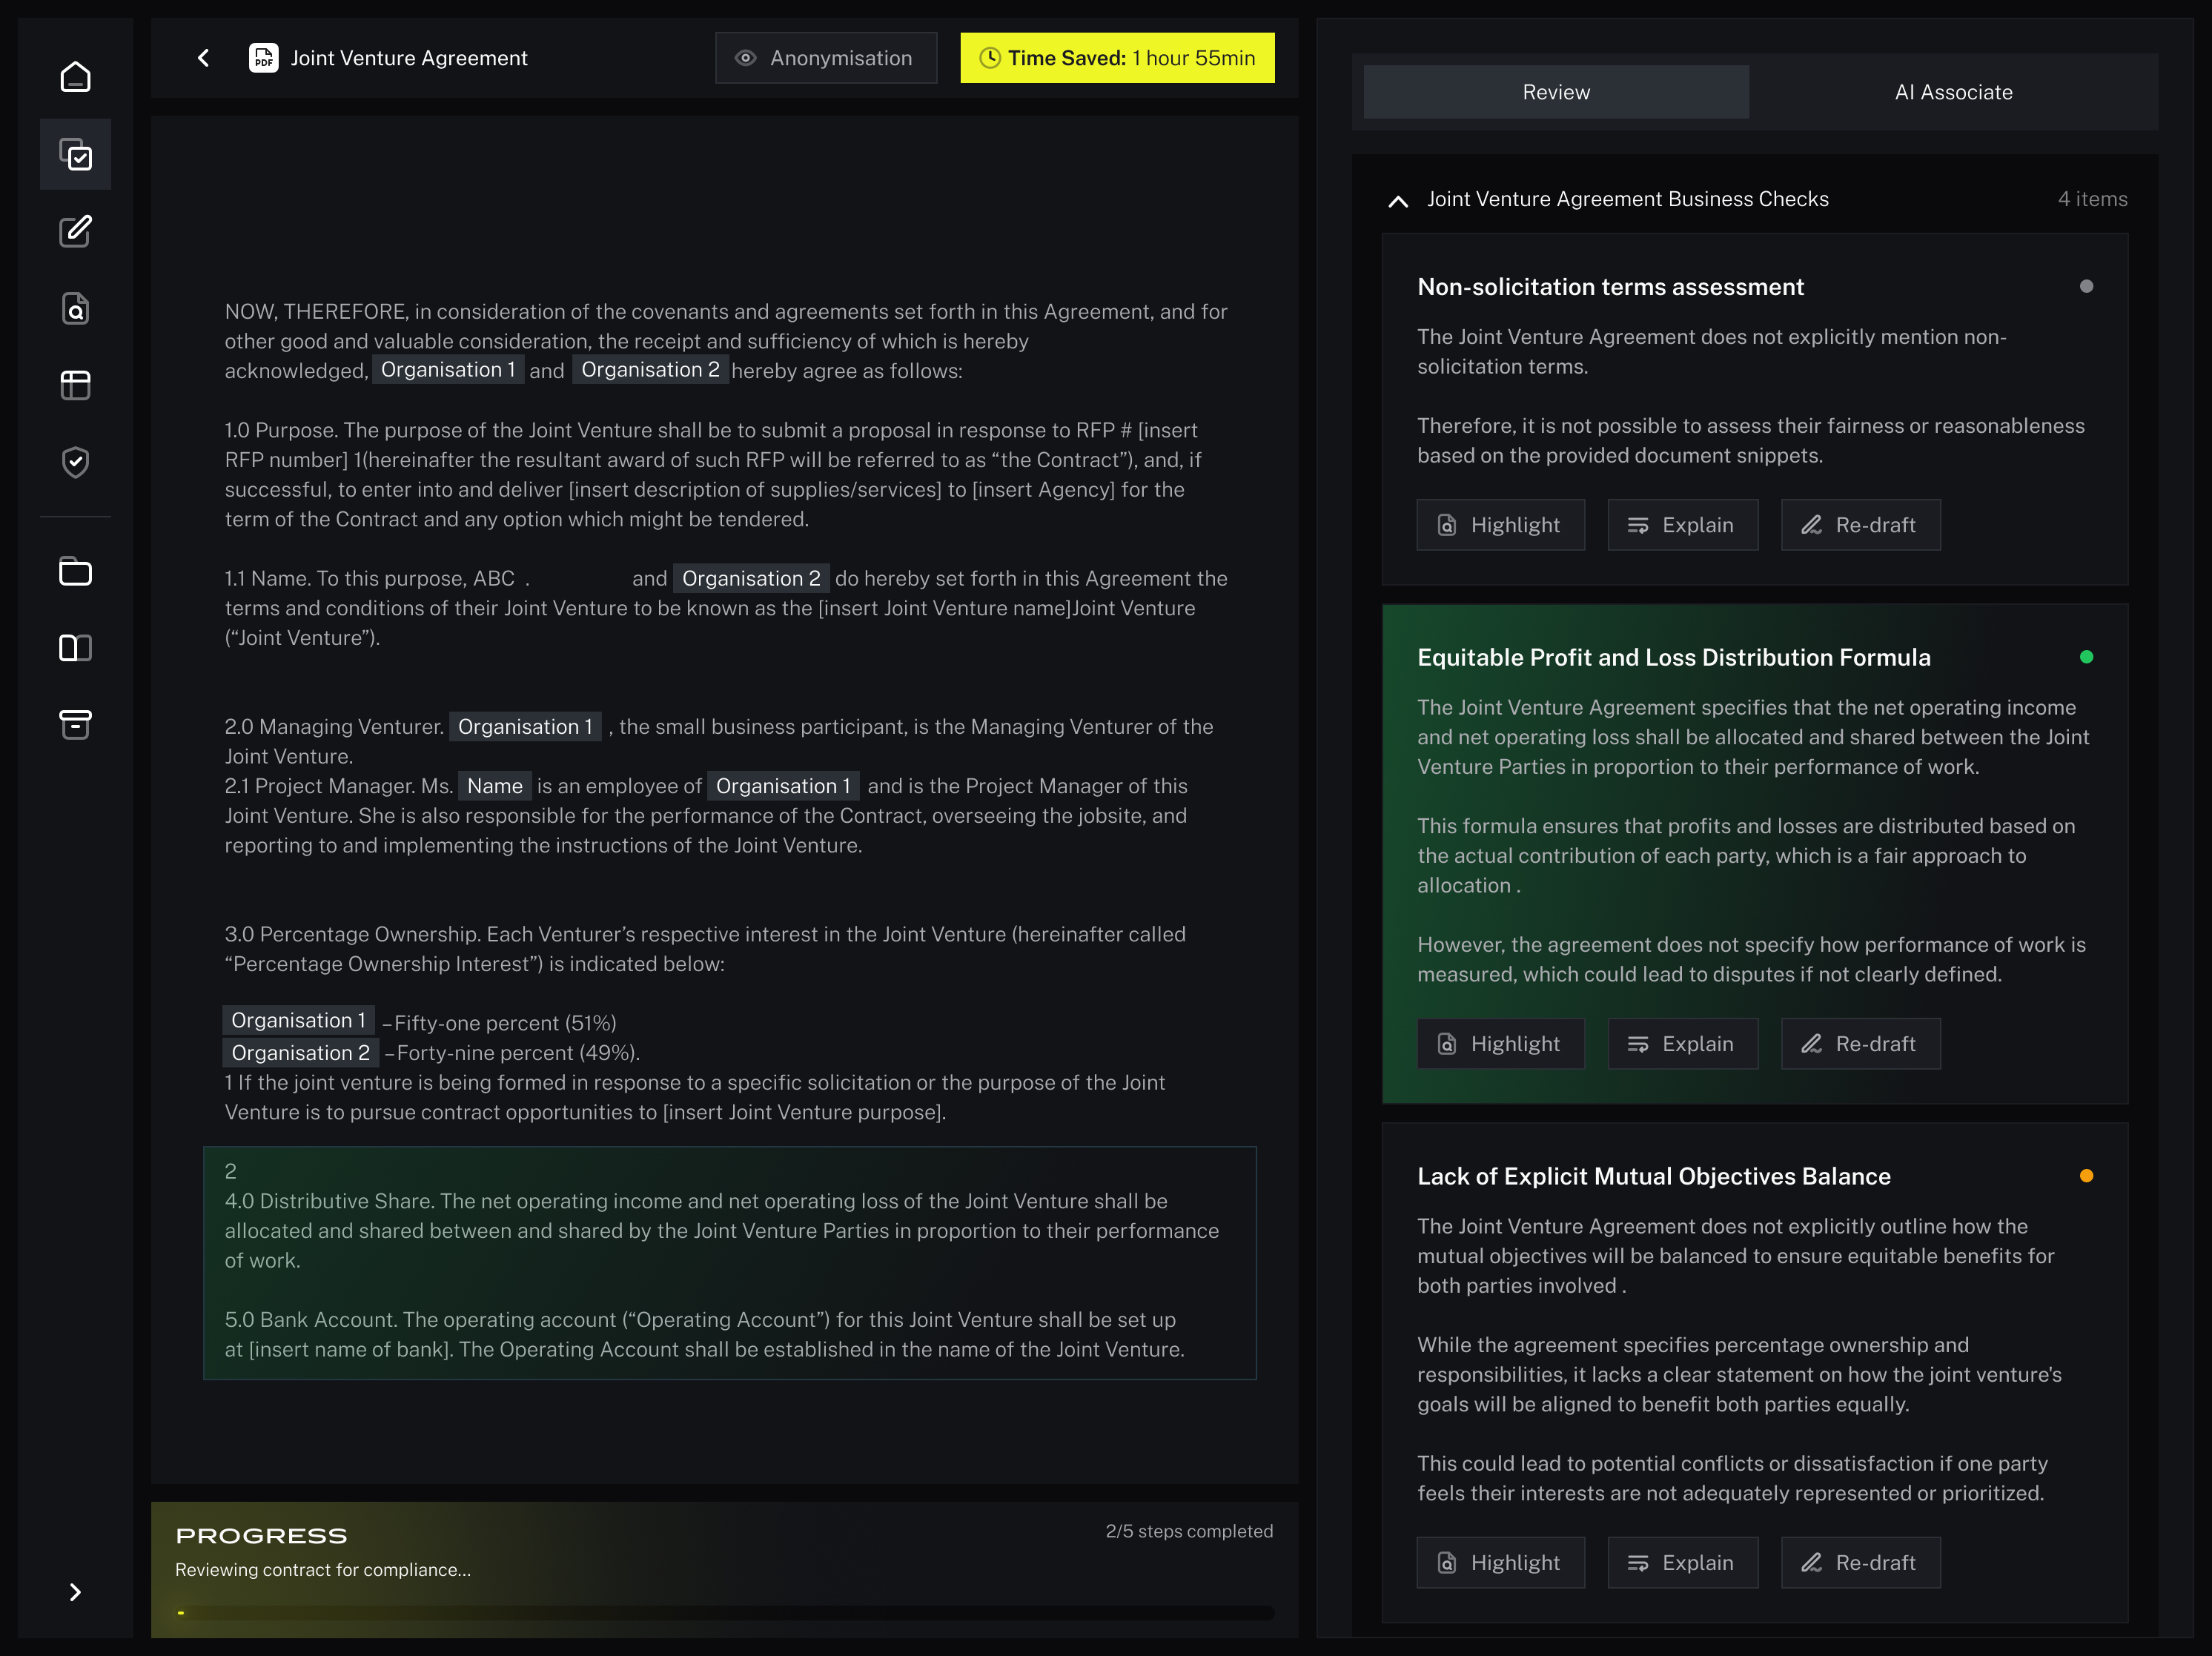Click the archive box icon in sidebar
The width and height of the screenshot is (2212, 1656).
75,725
